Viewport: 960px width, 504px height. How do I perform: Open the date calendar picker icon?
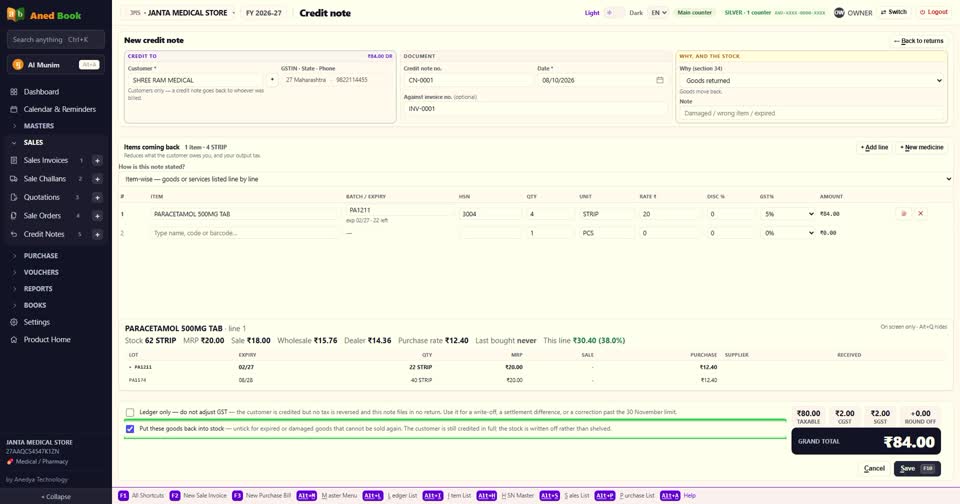point(659,80)
